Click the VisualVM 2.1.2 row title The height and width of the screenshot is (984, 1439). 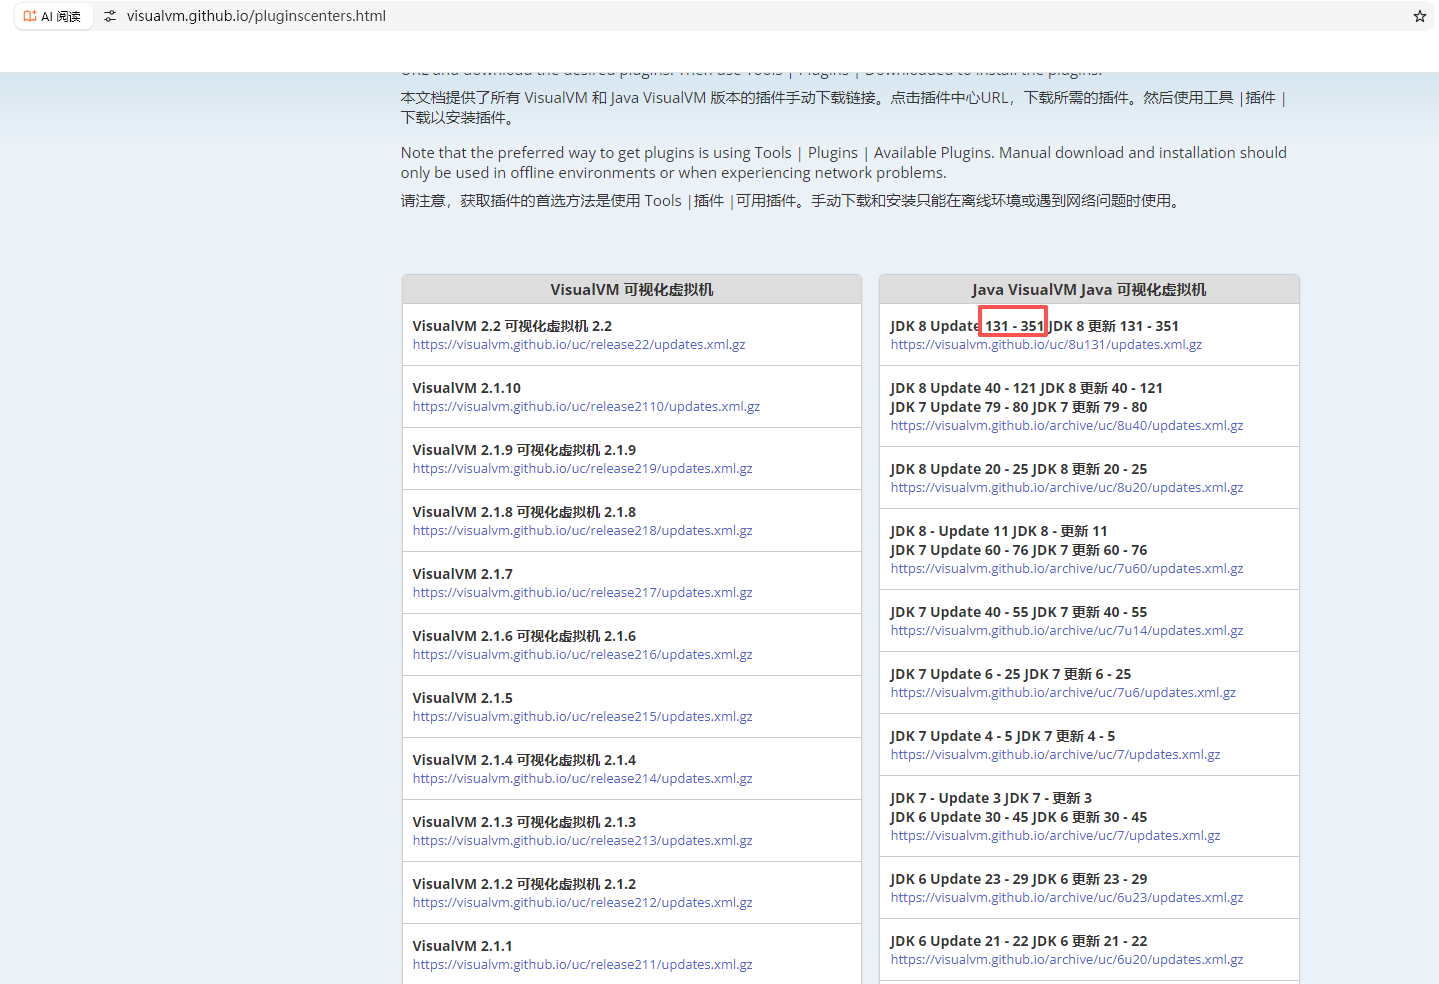pyautogui.click(x=524, y=884)
